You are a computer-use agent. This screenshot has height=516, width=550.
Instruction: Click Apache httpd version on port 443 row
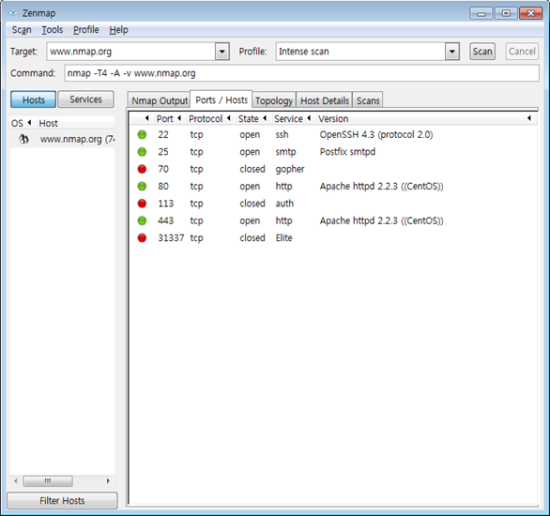pos(381,221)
